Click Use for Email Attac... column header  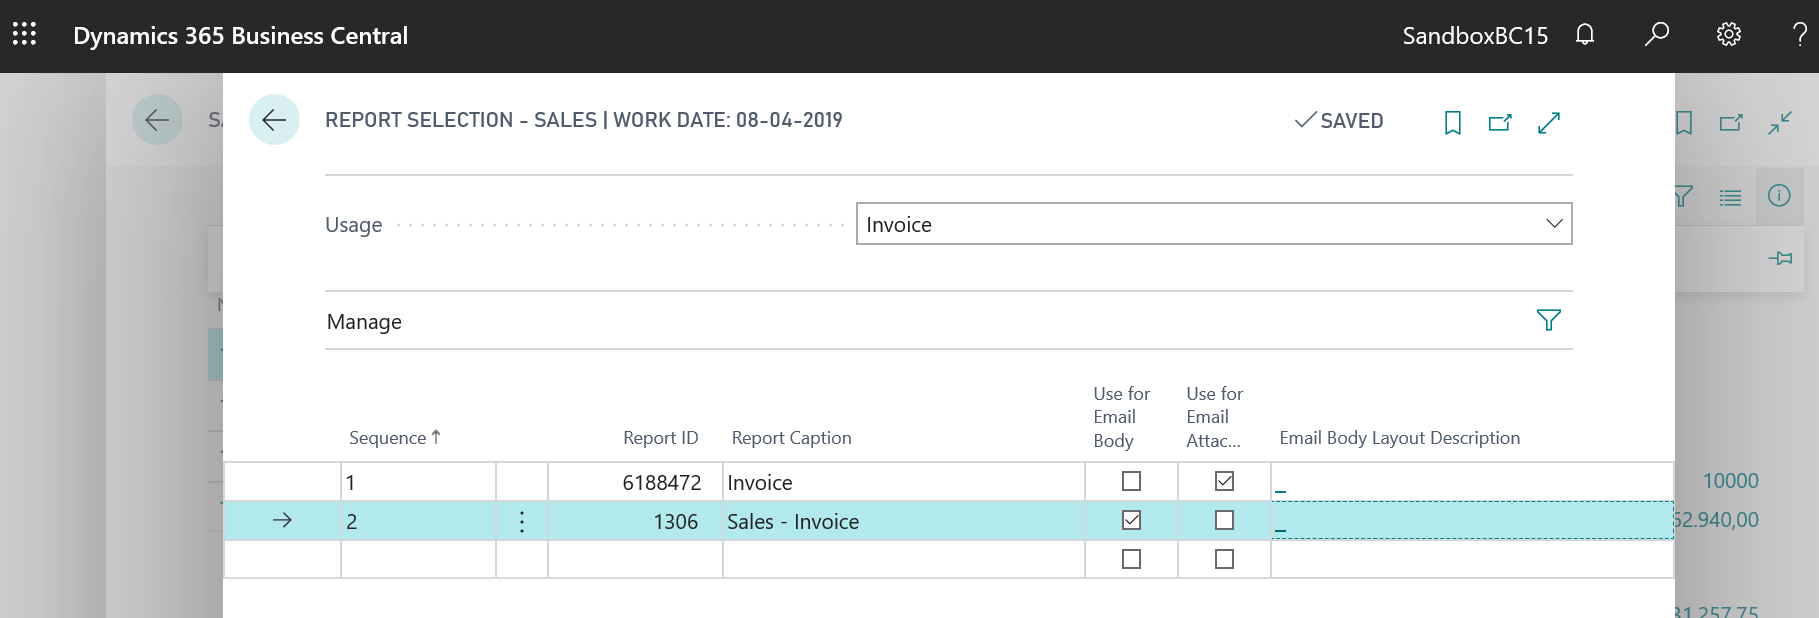(1214, 417)
